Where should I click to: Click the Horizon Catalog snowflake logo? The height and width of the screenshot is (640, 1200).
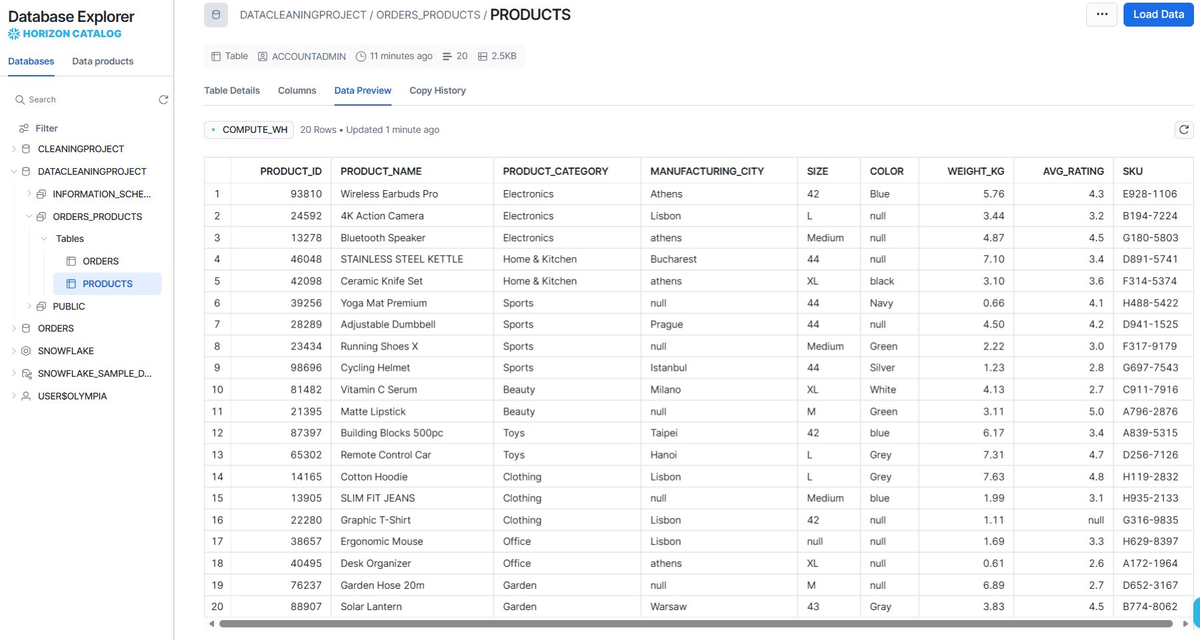point(13,34)
